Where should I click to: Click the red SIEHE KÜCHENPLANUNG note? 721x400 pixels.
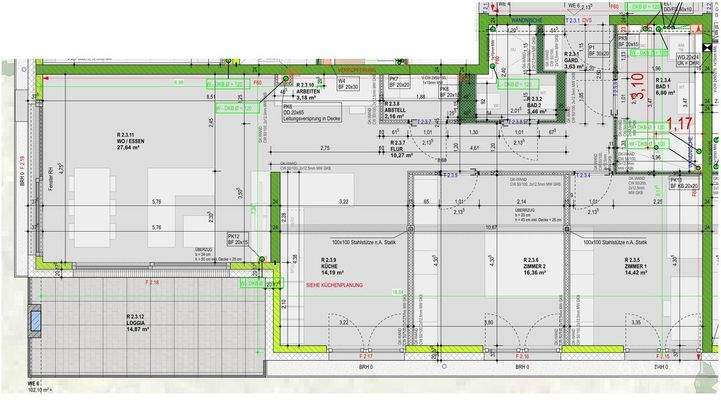tap(334, 285)
